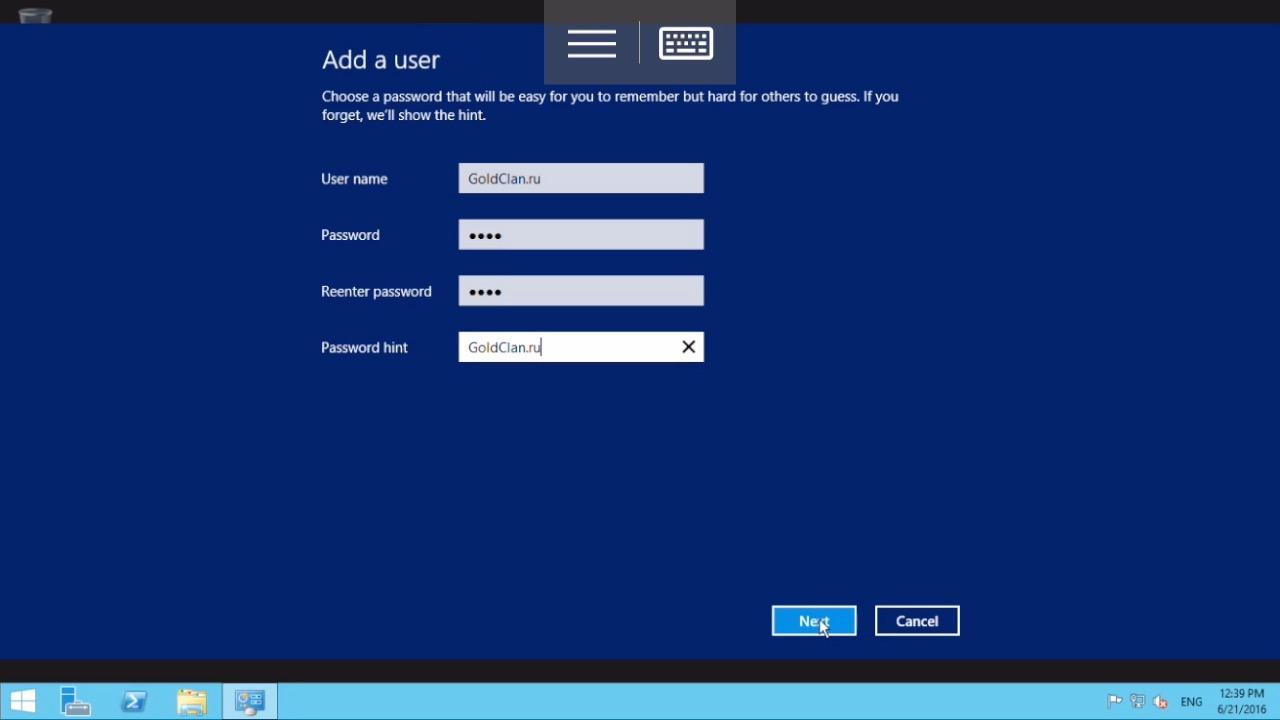Cancel adding the user
This screenshot has height=720, width=1280.
[917, 621]
